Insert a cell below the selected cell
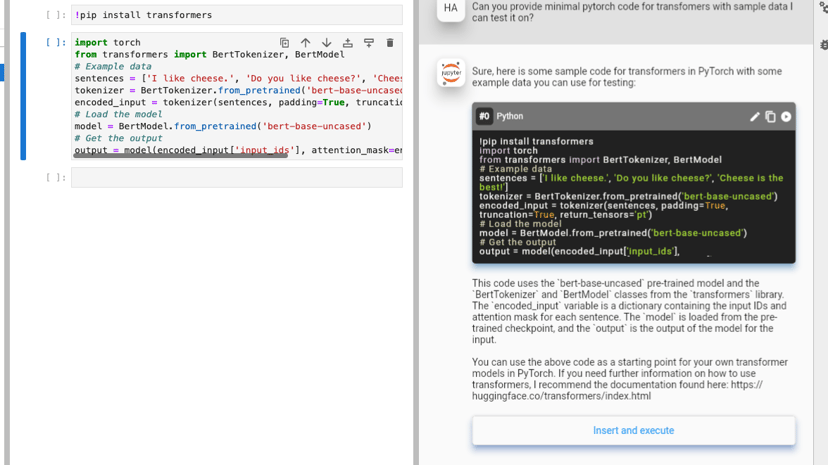The height and width of the screenshot is (465, 828). tap(369, 43)
